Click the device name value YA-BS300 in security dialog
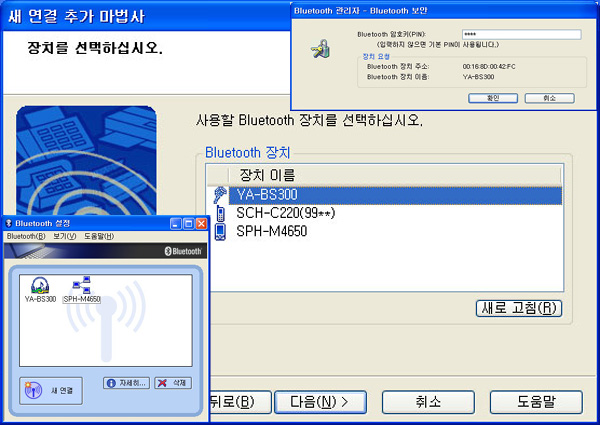The image size is (600, 425). [478, 77]
